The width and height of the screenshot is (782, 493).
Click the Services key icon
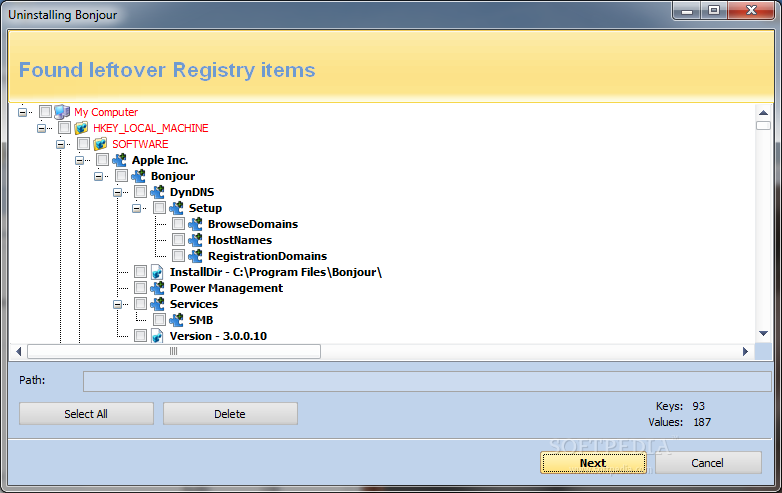[157, 304]
